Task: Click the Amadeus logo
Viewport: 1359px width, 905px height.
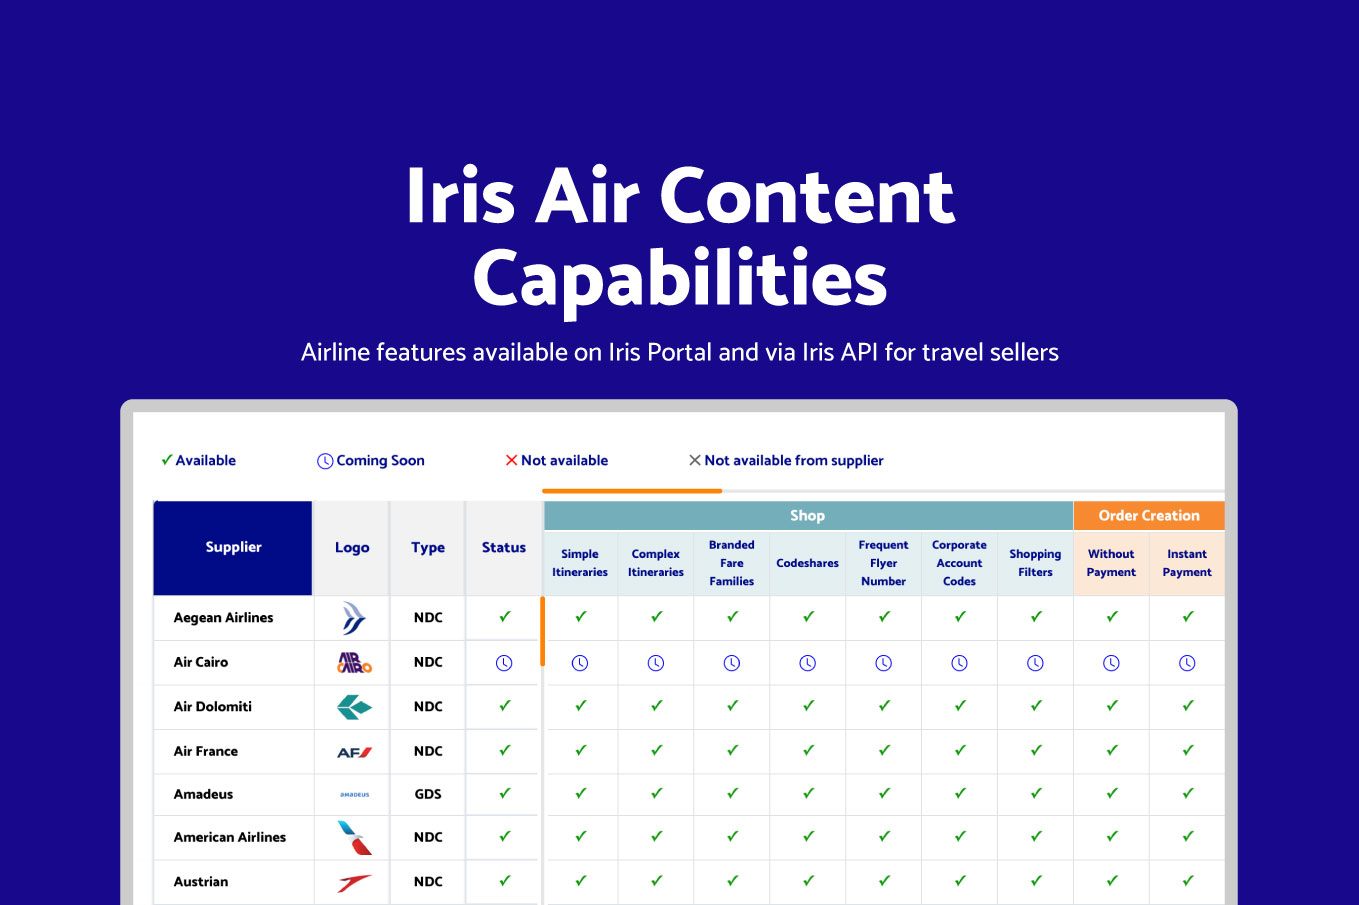Action: tap(354, 795)
